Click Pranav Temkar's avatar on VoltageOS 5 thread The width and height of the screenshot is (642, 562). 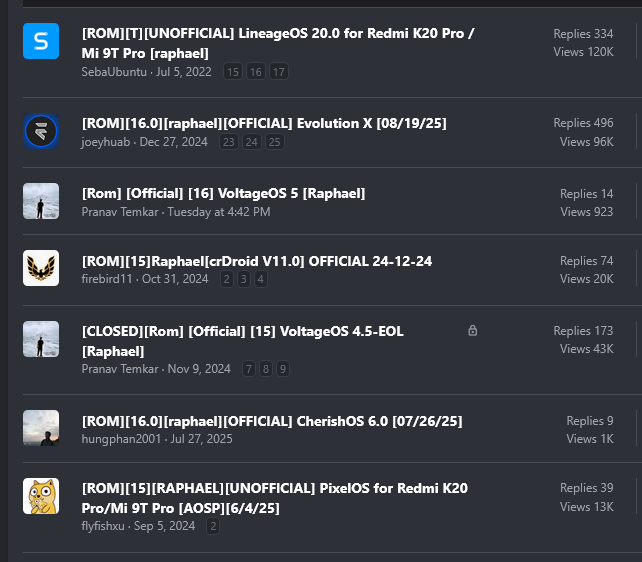point(41,201)
